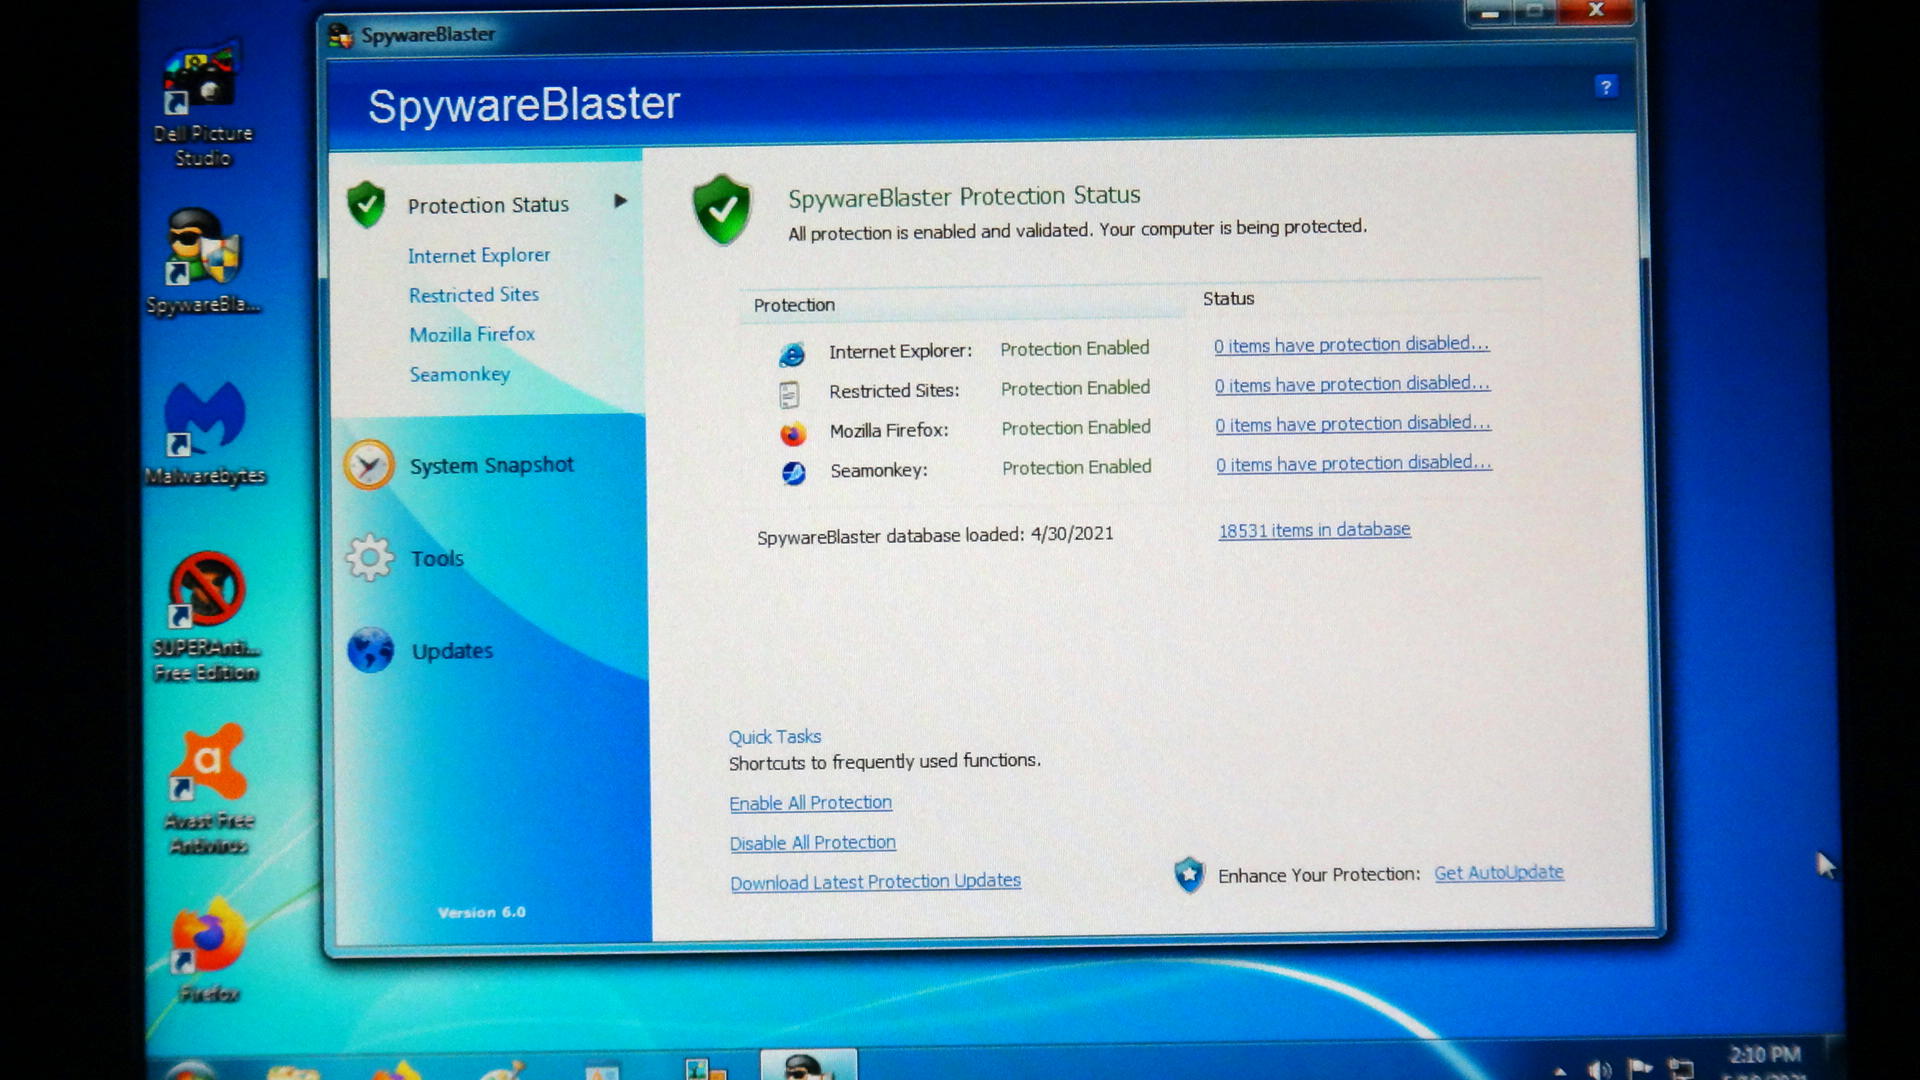Click 'SpywareBlaster database loaded: 4/30/2021' text
1920x1080 pixels.
pos(935,536)
